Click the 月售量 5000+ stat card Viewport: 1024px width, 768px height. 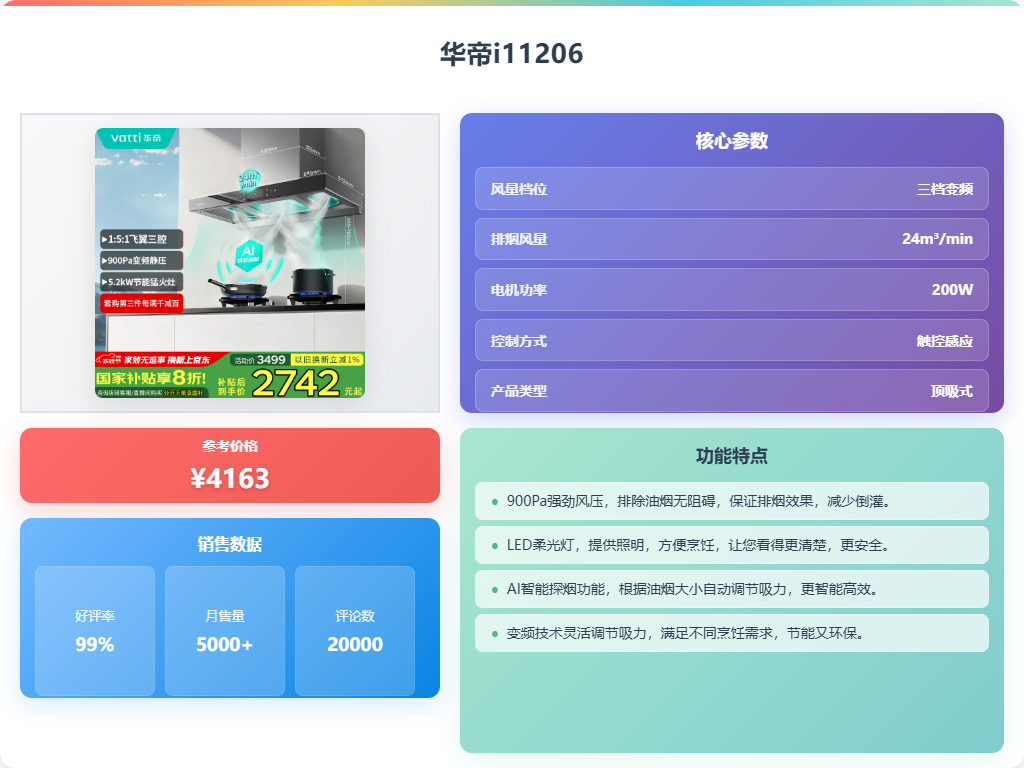(x=225, y=631)
